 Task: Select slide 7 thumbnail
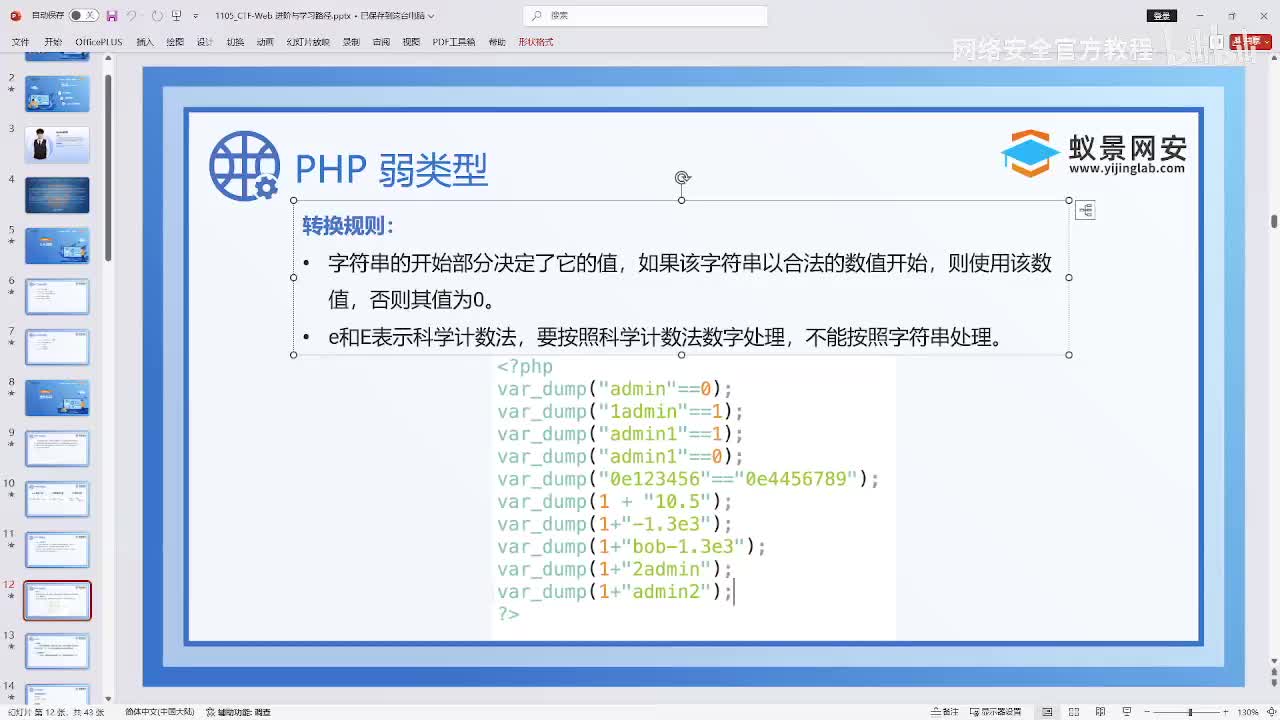tap(57, 347)
